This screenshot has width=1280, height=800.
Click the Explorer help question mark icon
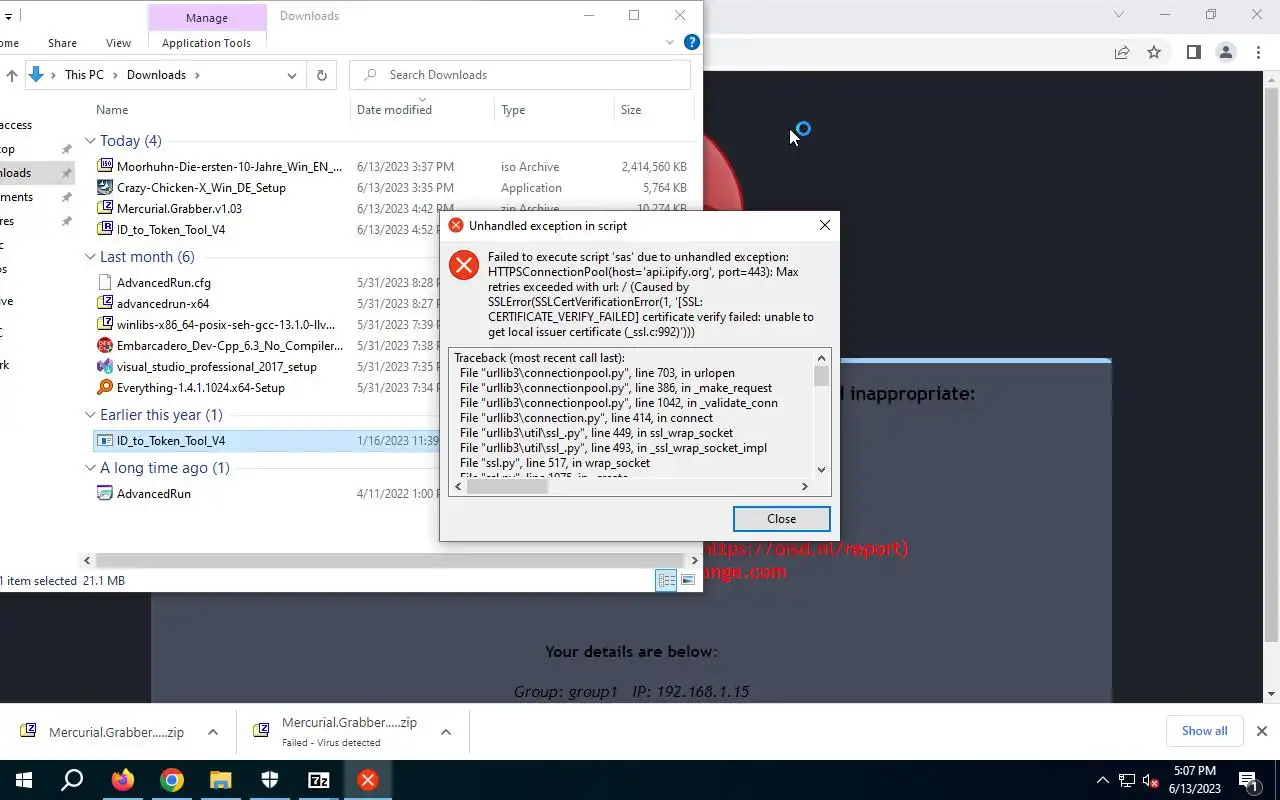(691, 42)
